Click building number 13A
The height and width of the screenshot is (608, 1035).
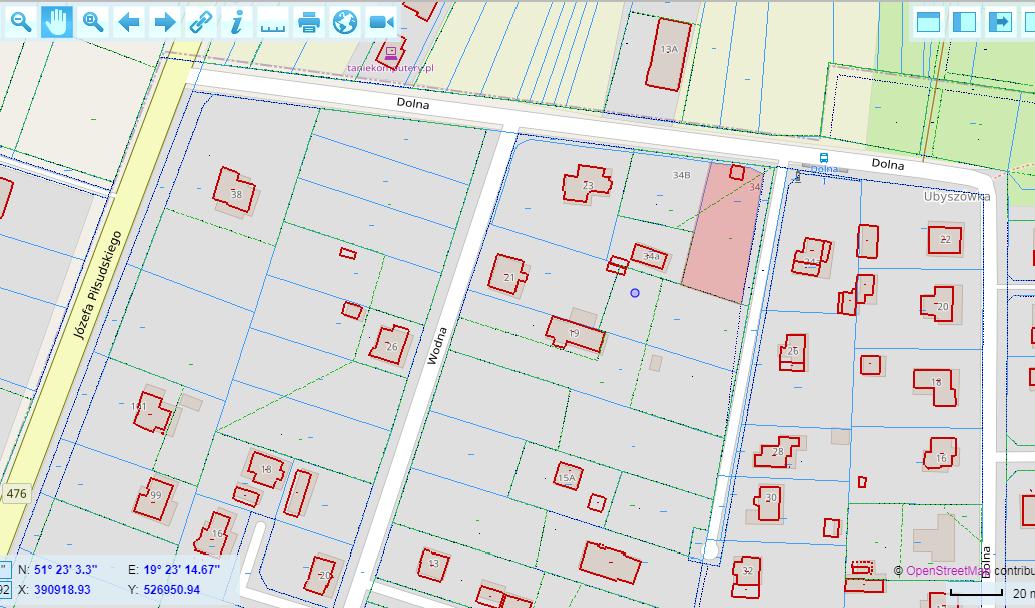click(x=669, y=50)
